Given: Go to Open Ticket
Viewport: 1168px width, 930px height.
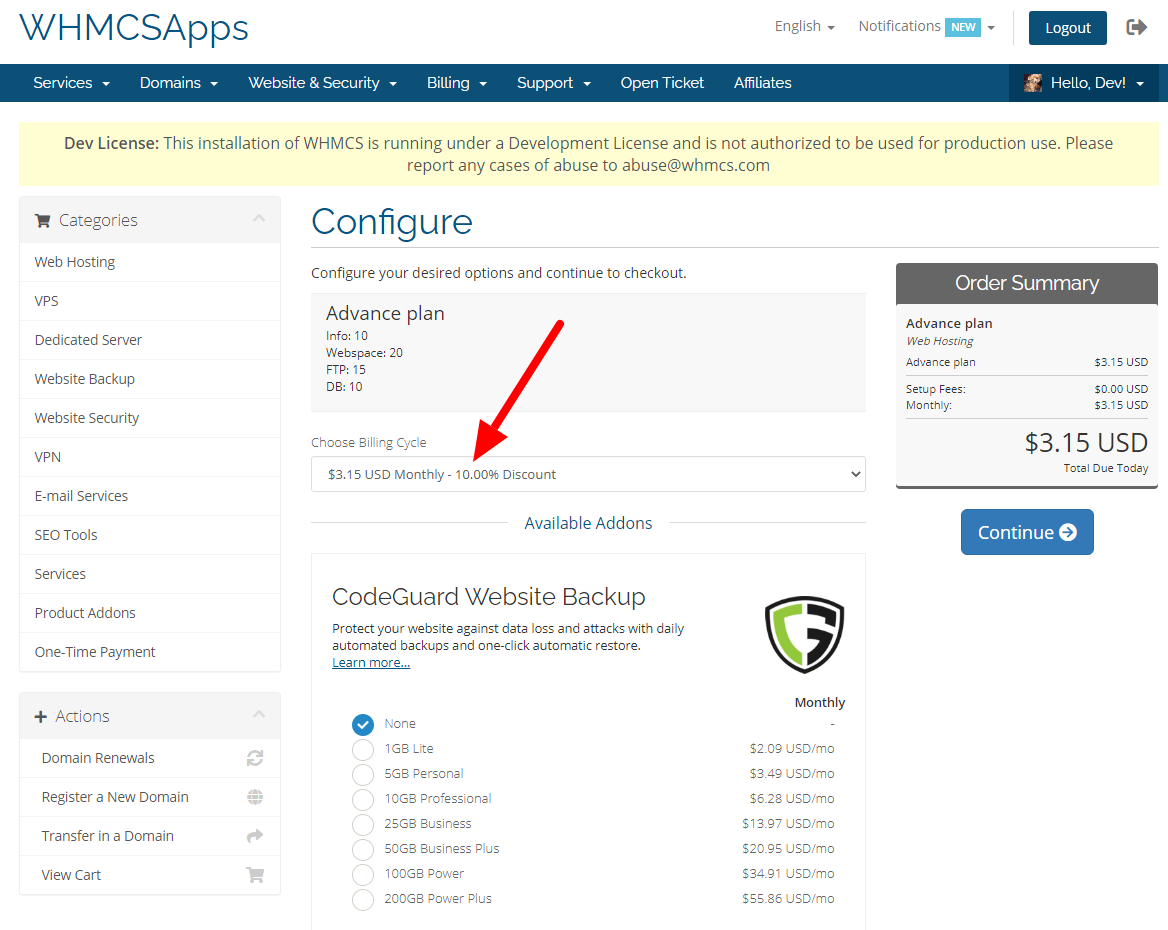Looking at the screenshot, I should [x=662, y=83].
